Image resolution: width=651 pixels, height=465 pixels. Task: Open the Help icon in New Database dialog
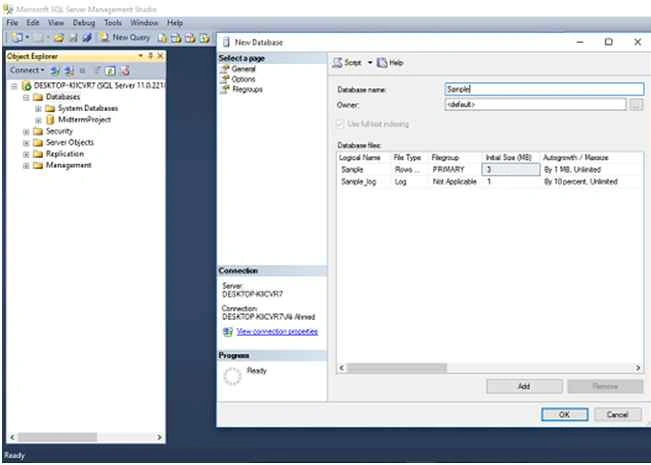pos(382,63)
